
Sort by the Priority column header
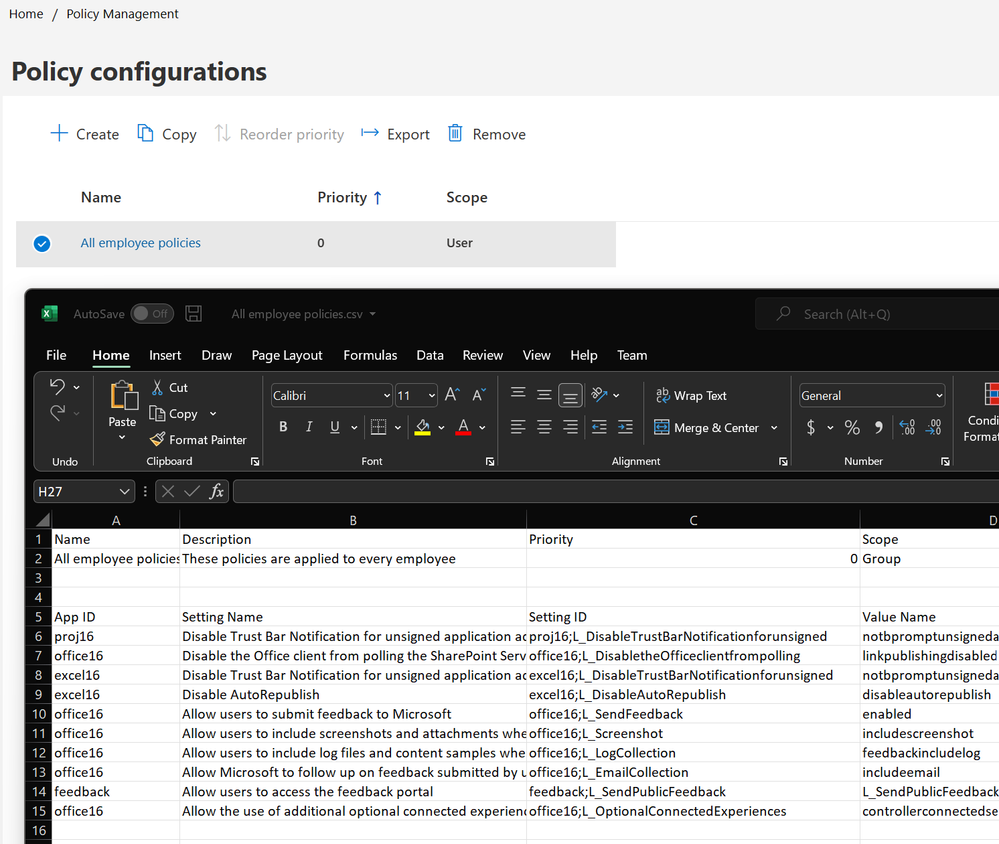[x=349, y=197]
